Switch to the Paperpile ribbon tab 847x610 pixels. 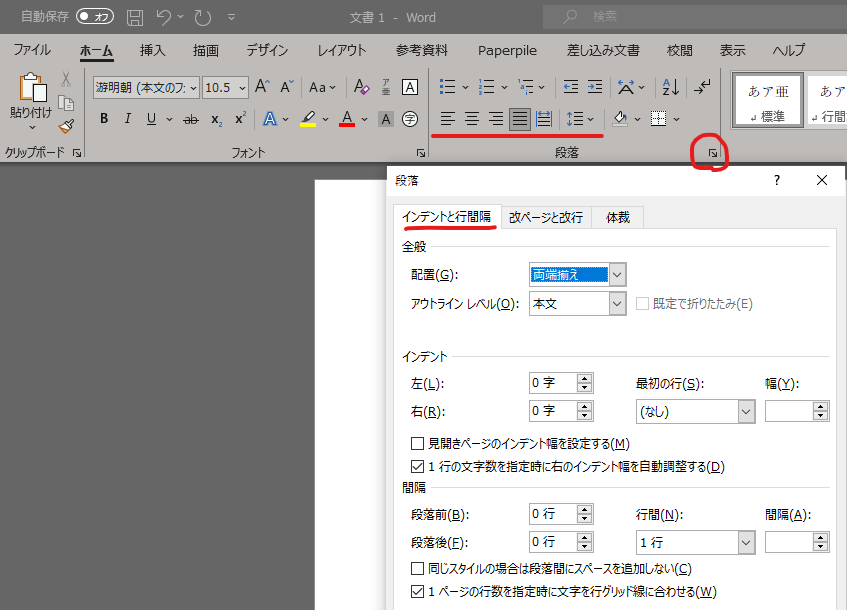click(x=507, y=50)
